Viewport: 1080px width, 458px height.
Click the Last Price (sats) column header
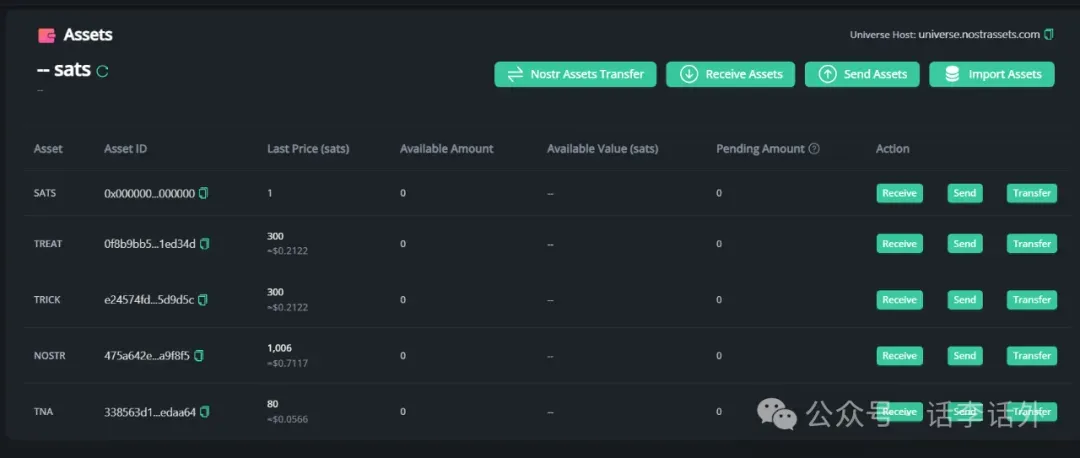pos(308,149)
